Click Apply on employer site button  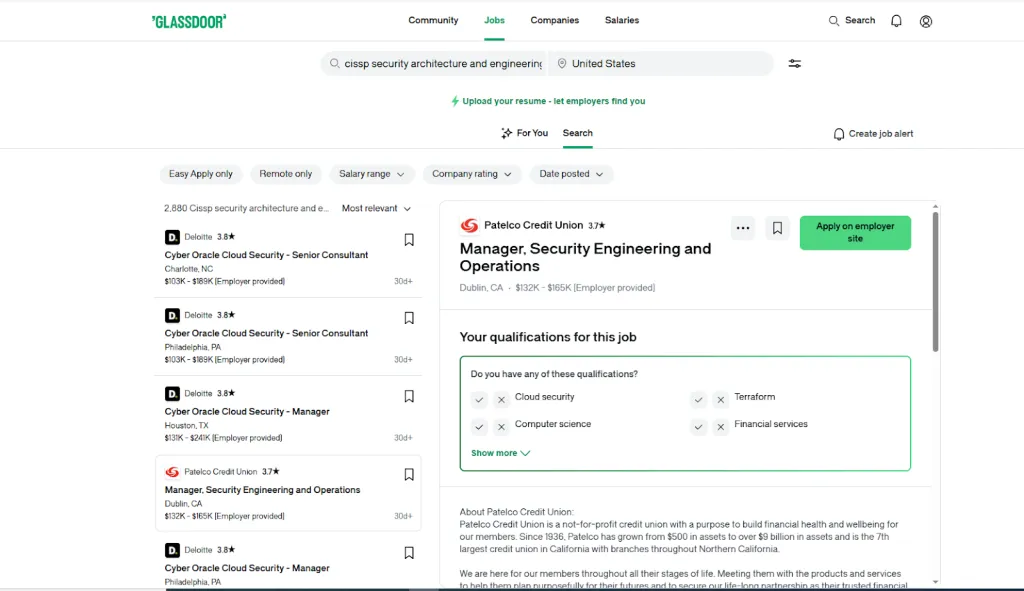855,233
